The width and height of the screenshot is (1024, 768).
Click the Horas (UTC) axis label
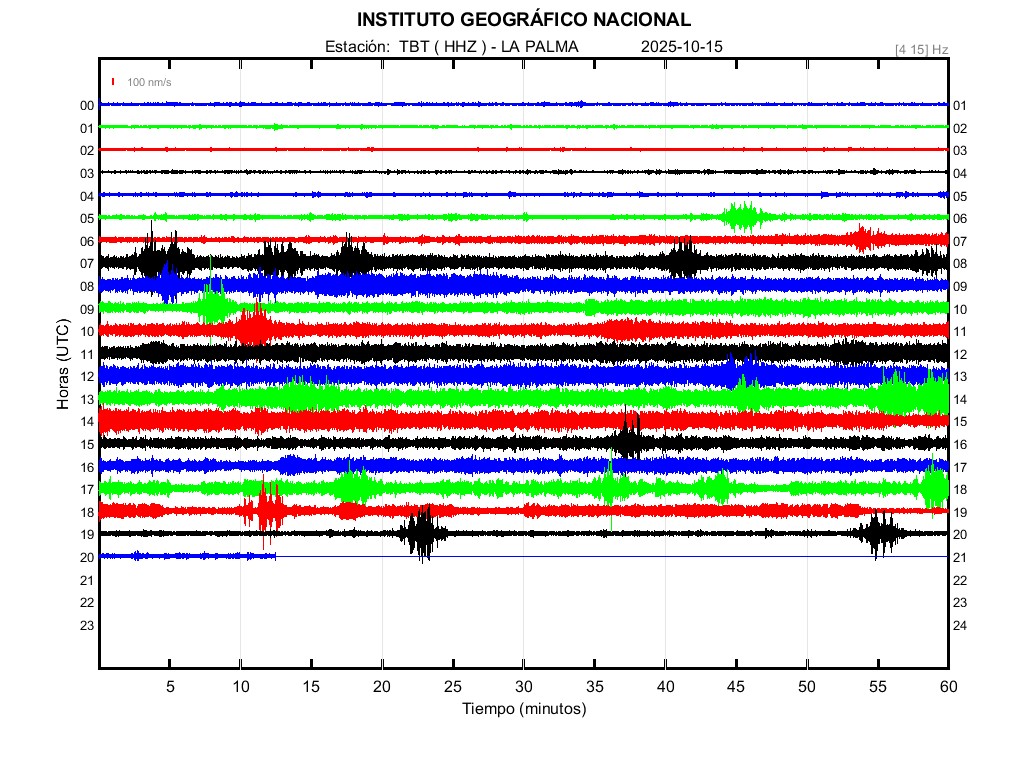click(x=63, y=365)
